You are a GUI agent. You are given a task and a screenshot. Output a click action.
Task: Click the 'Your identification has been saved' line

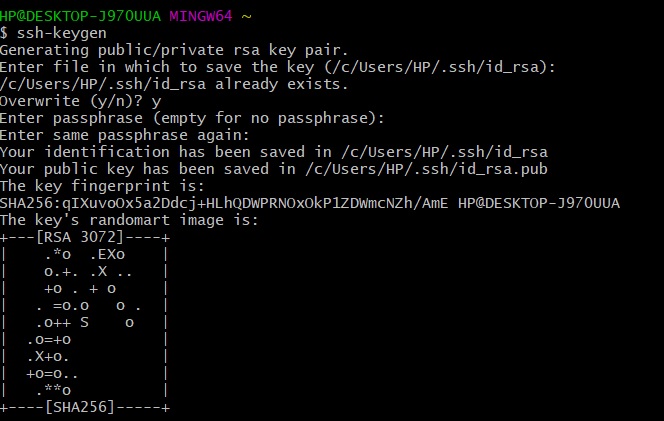[x=274, y=152]
